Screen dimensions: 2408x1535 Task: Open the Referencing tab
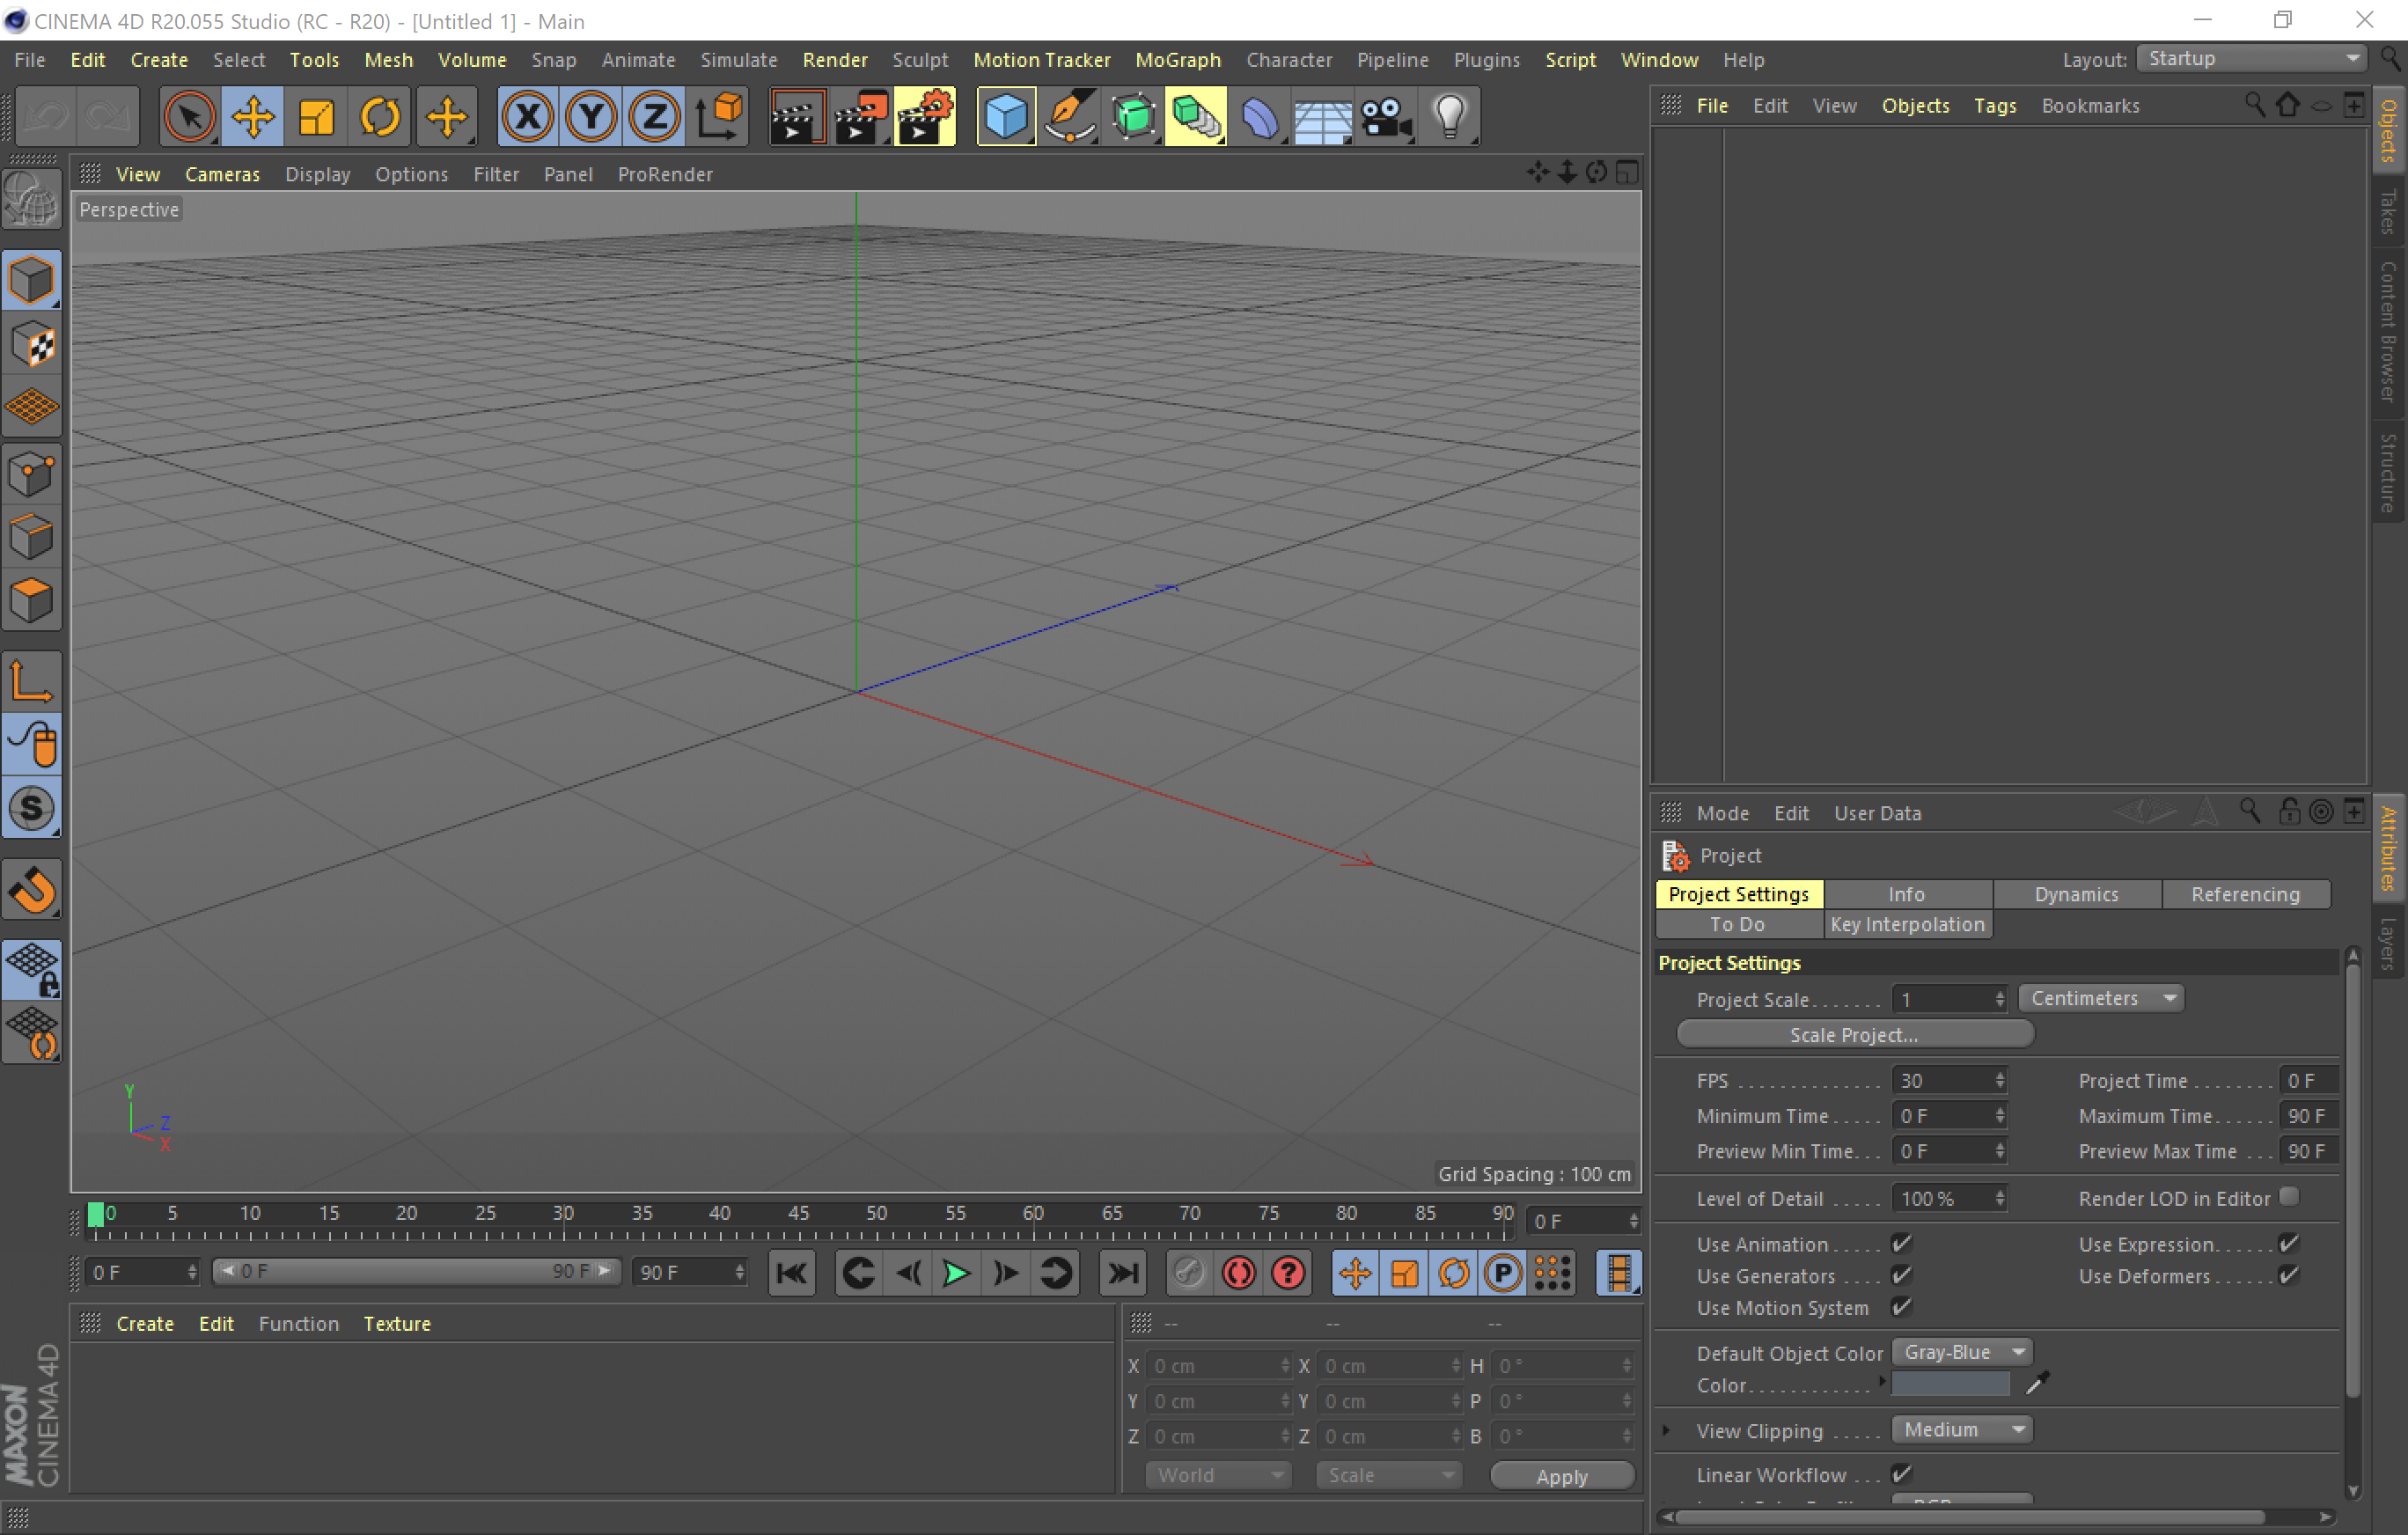tap(2246, 894)
